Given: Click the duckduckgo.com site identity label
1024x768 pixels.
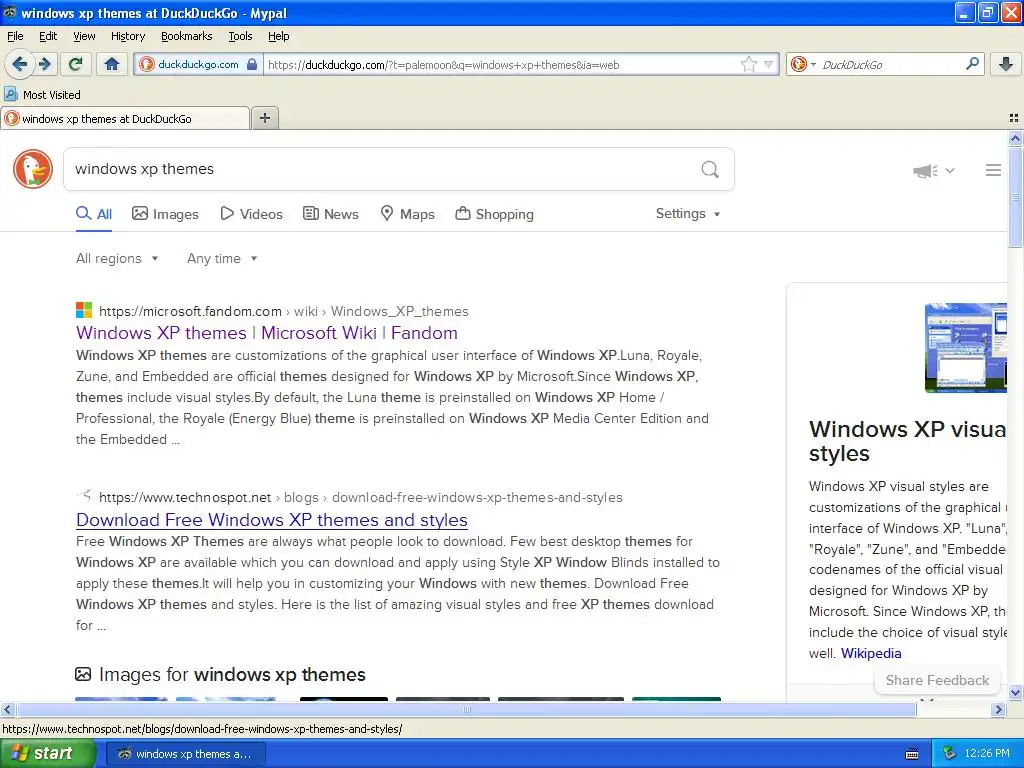Looking at the screenshot, I should [x=198, y=65].
